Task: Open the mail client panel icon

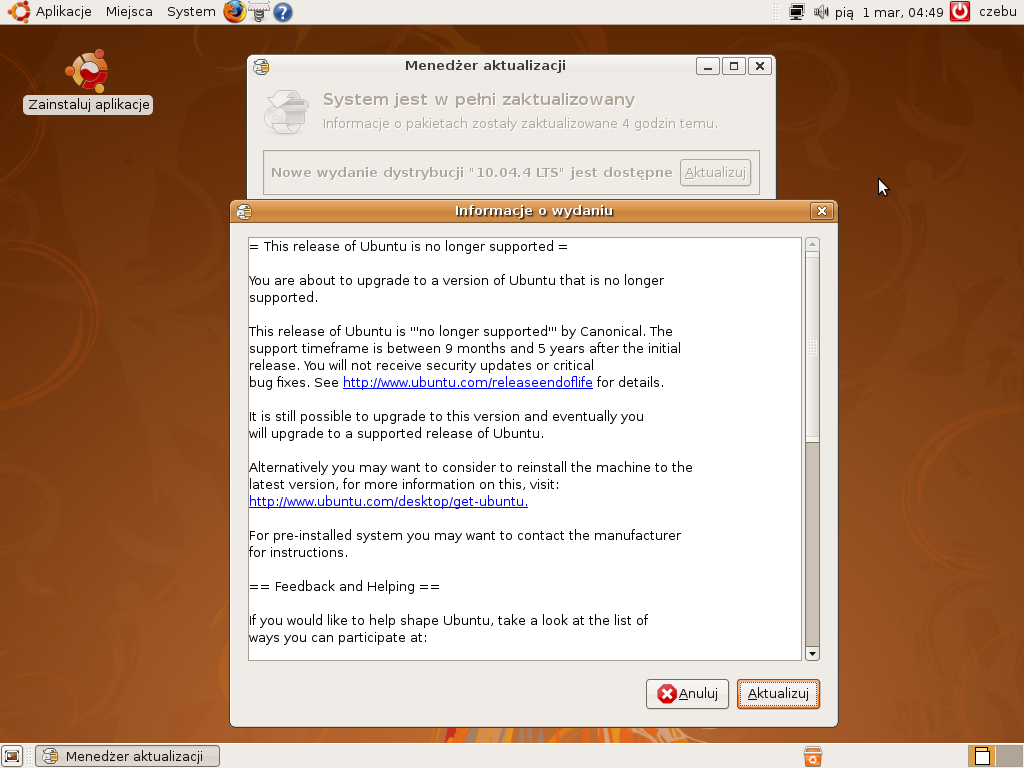Action: (x=259, y=12)
